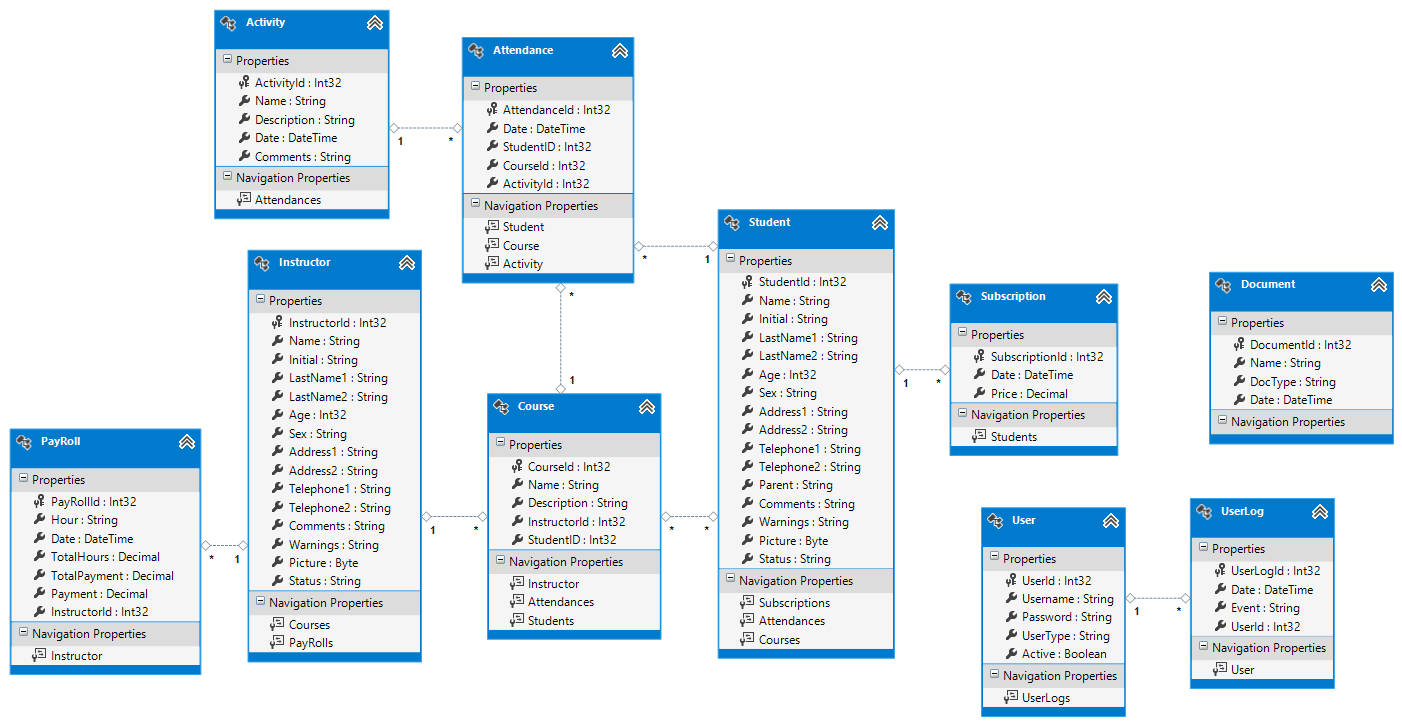Collapse the Subscription entity box
1402x725 pixels.
(x=1103, y=297)
